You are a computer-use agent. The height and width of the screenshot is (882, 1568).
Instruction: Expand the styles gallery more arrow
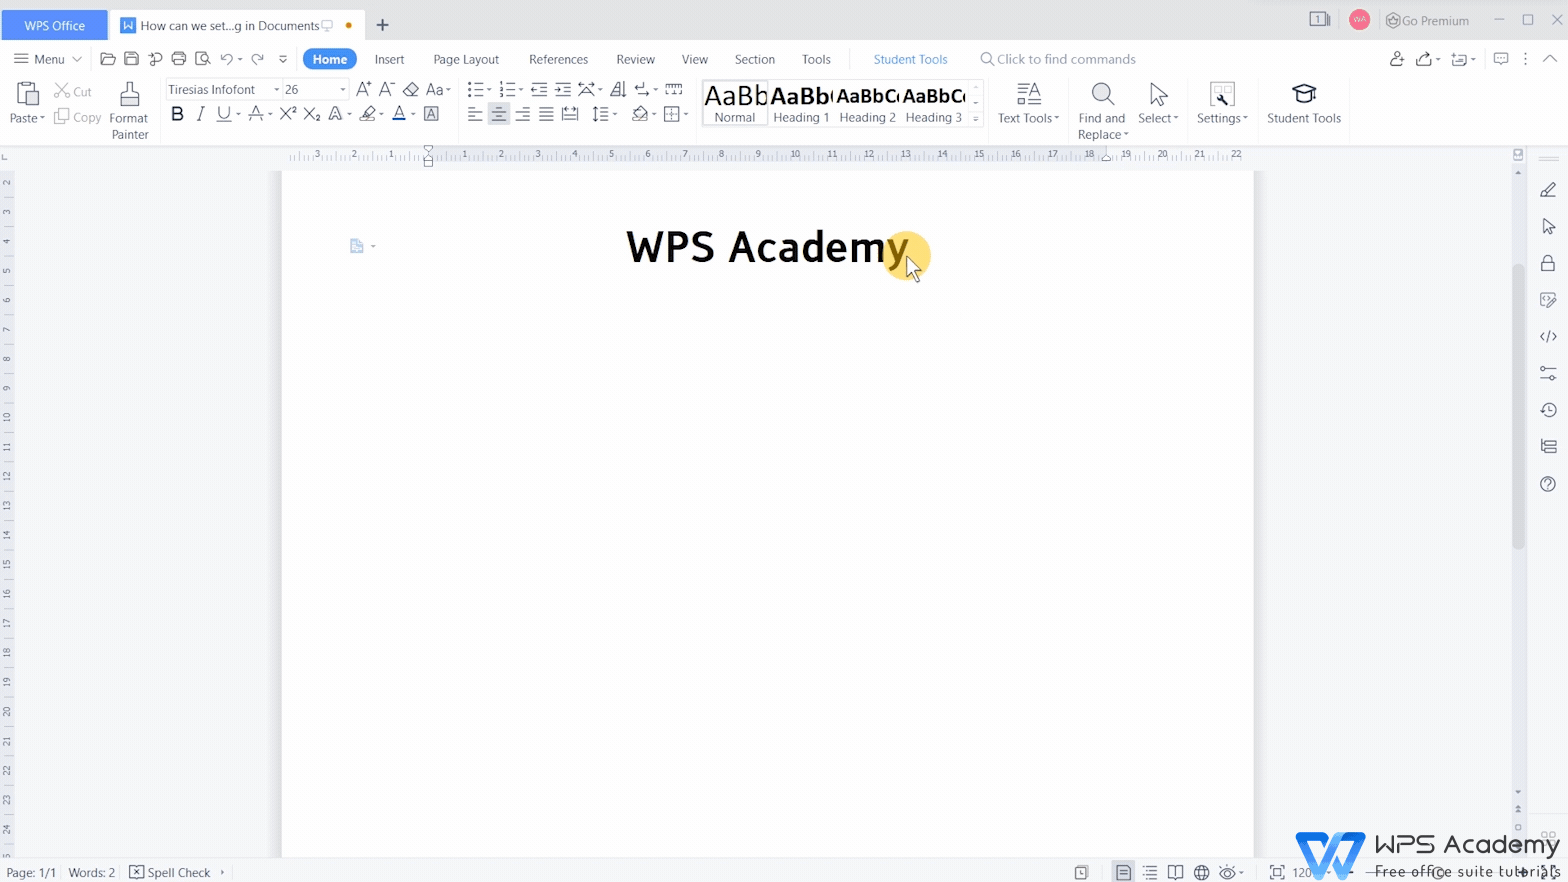tap(976, 118)
